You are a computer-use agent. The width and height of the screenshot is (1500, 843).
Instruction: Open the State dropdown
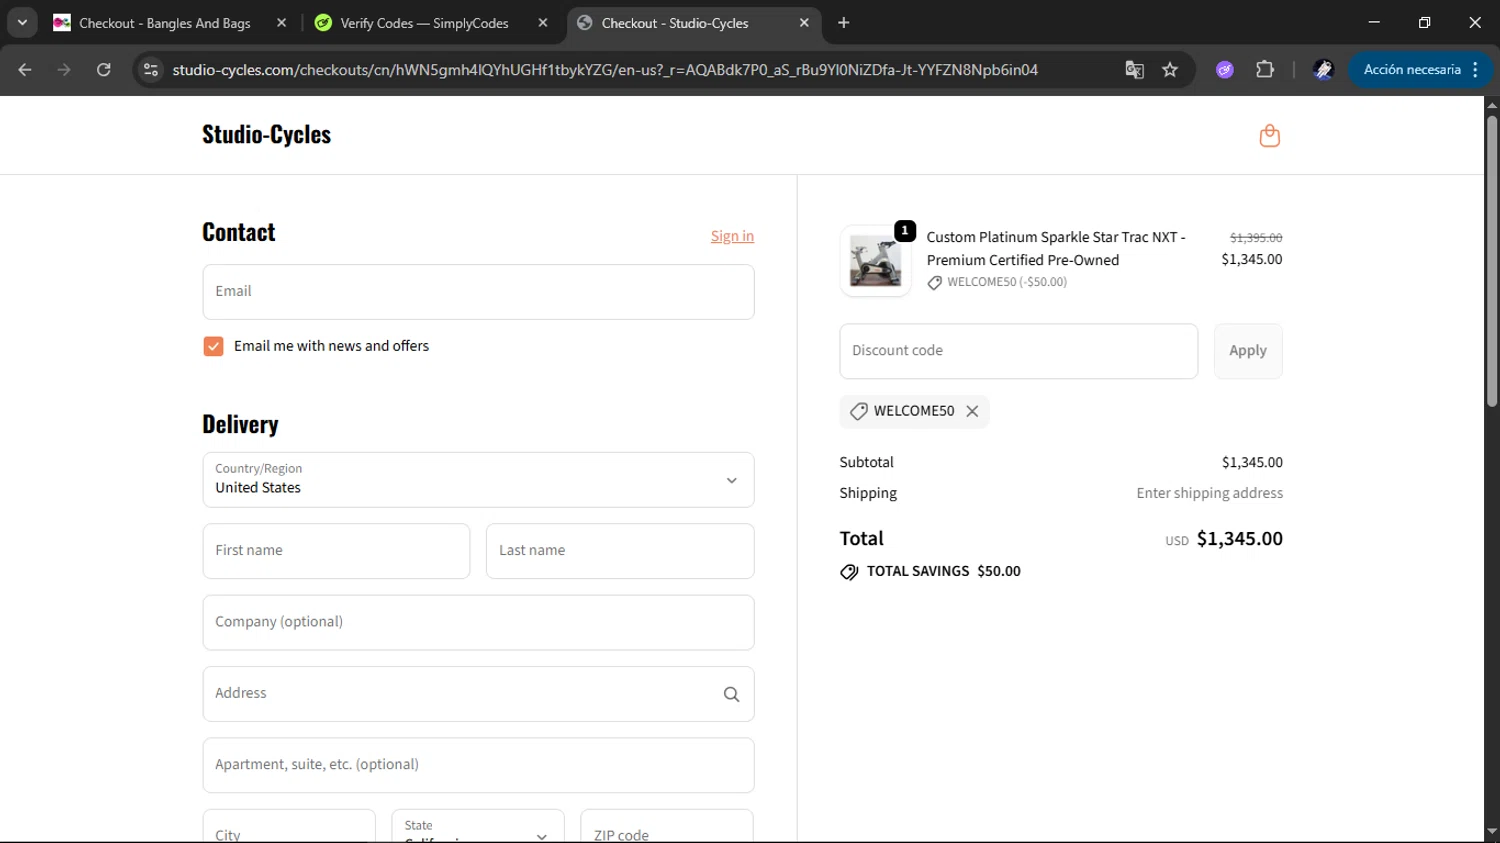click(478, 826)
